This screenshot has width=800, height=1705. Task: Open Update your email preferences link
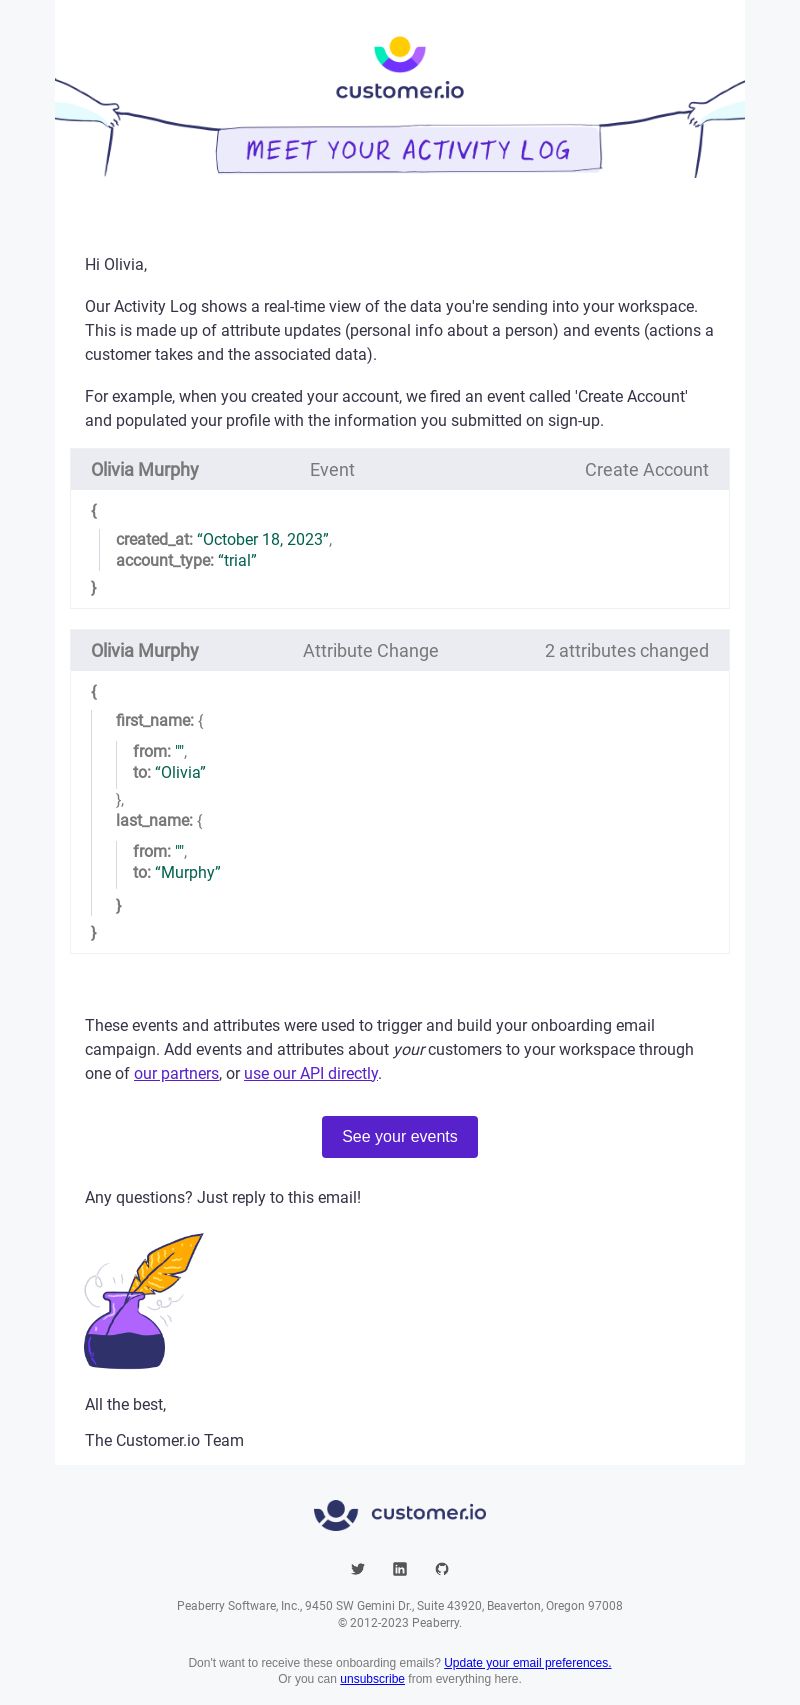(x=527, y=1663)
